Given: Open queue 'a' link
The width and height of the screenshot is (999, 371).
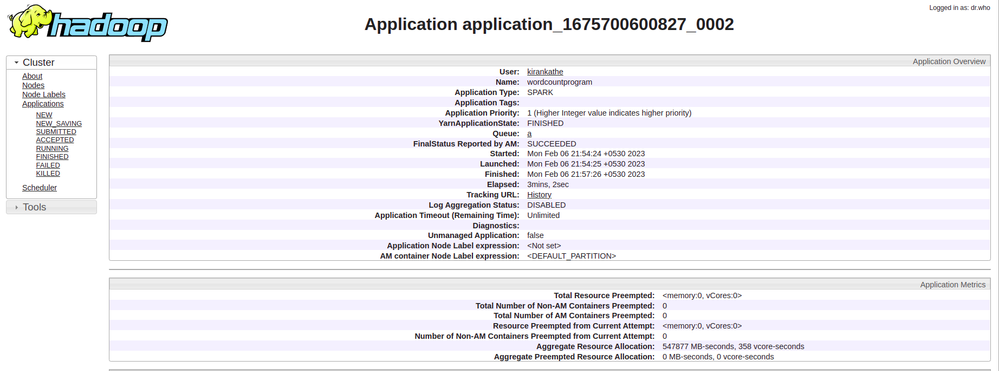Looking at the screenshot, I should (529, 133).
